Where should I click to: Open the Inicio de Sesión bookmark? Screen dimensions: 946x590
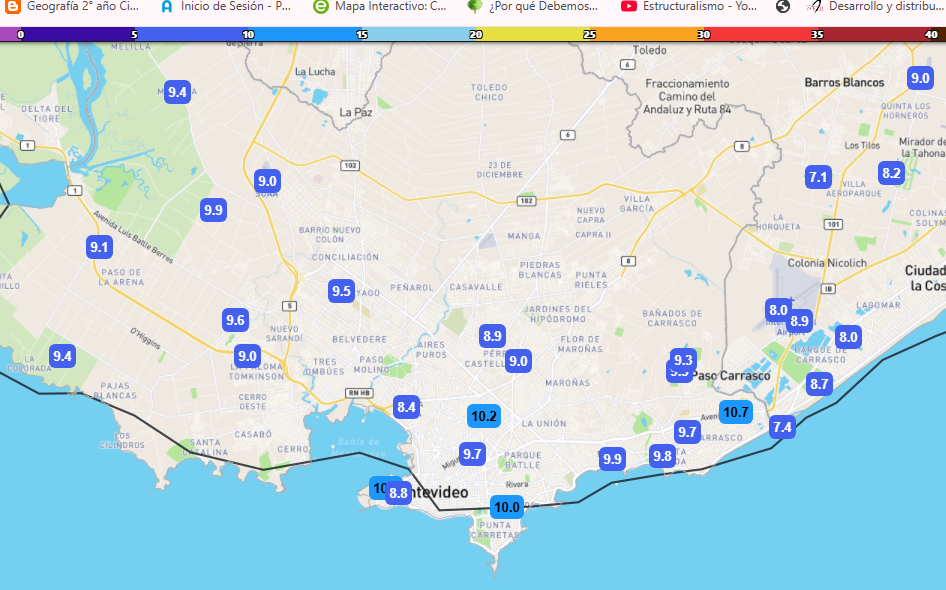tap(226, 7)
